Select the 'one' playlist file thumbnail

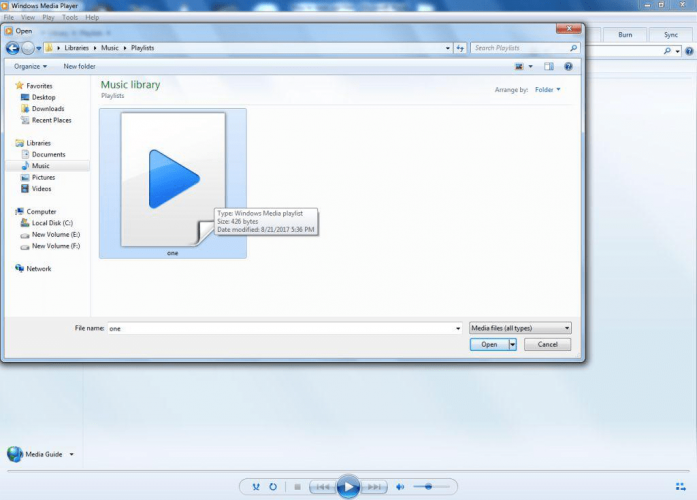click(173, 183)
